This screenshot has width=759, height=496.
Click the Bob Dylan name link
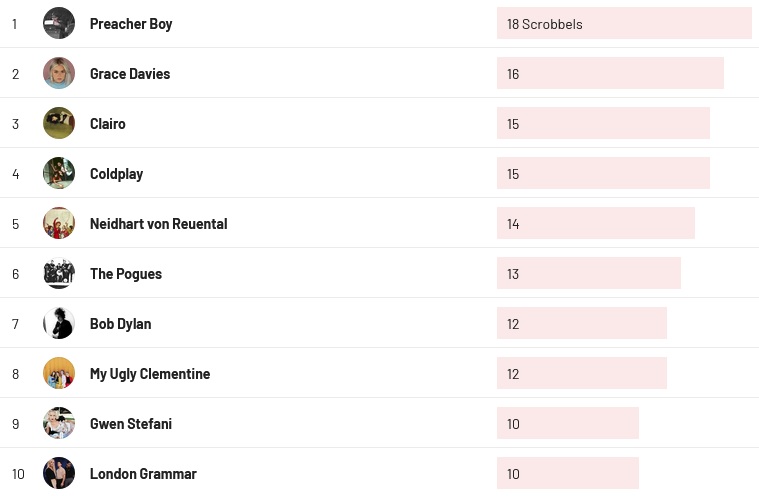click(x=121, y=324)
